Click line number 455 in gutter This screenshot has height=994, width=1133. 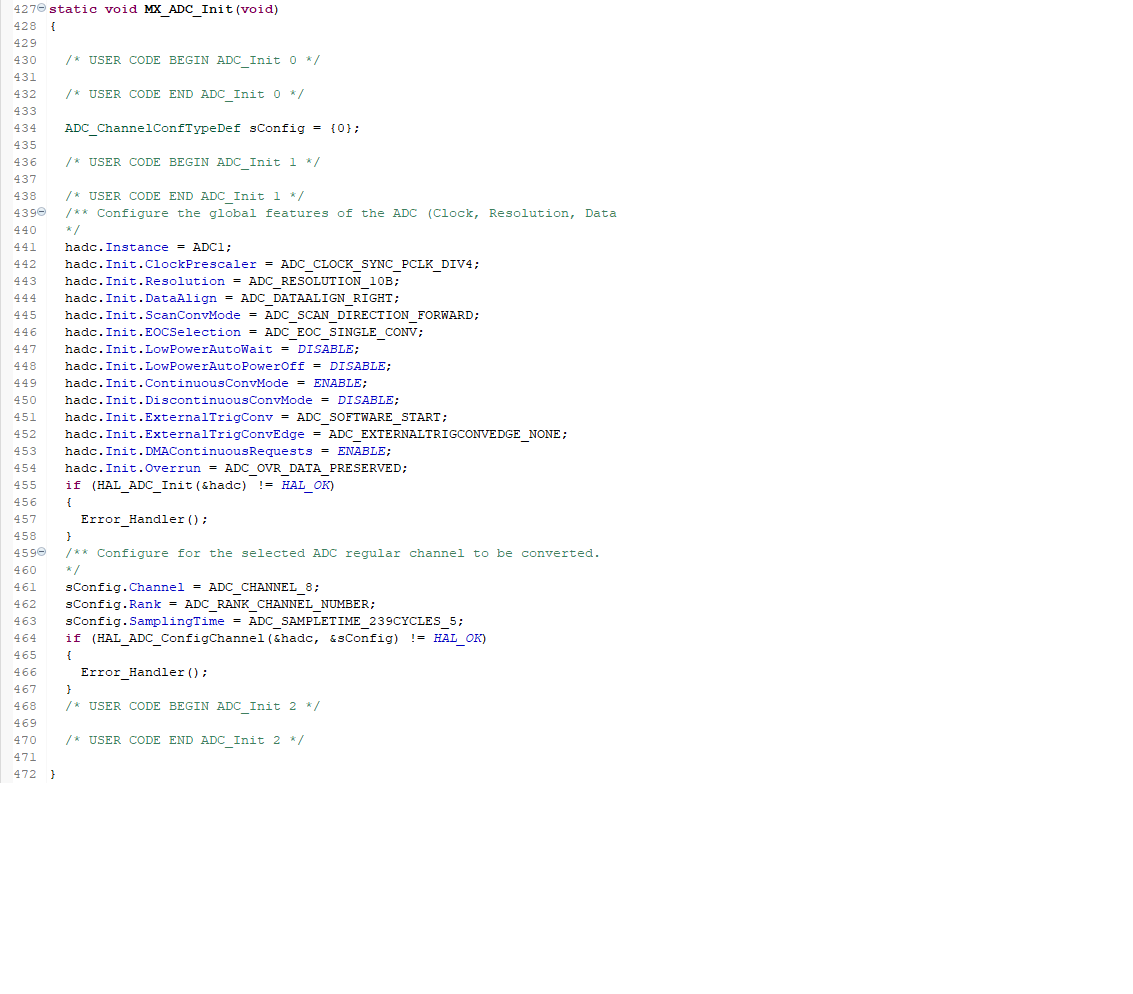point(25,485)
